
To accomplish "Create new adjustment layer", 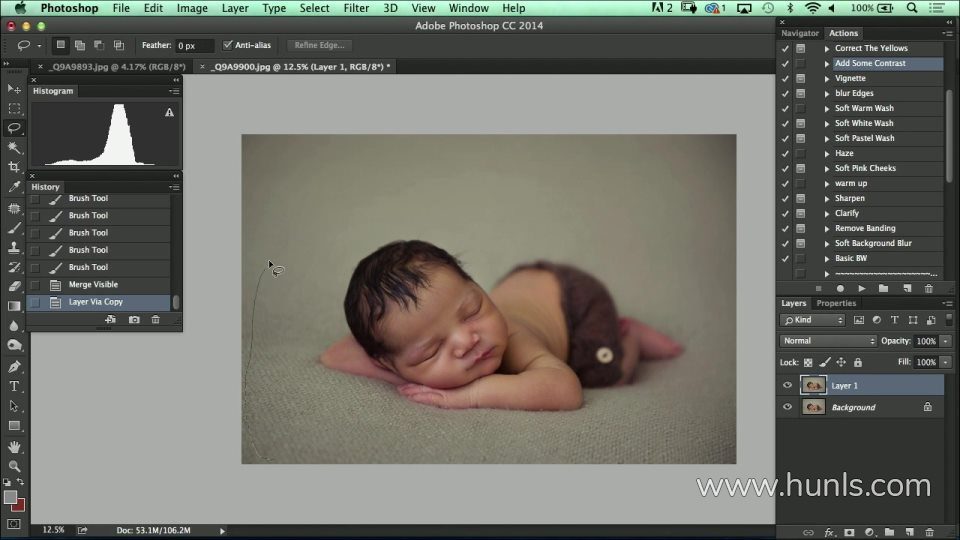I will [869, 532].
